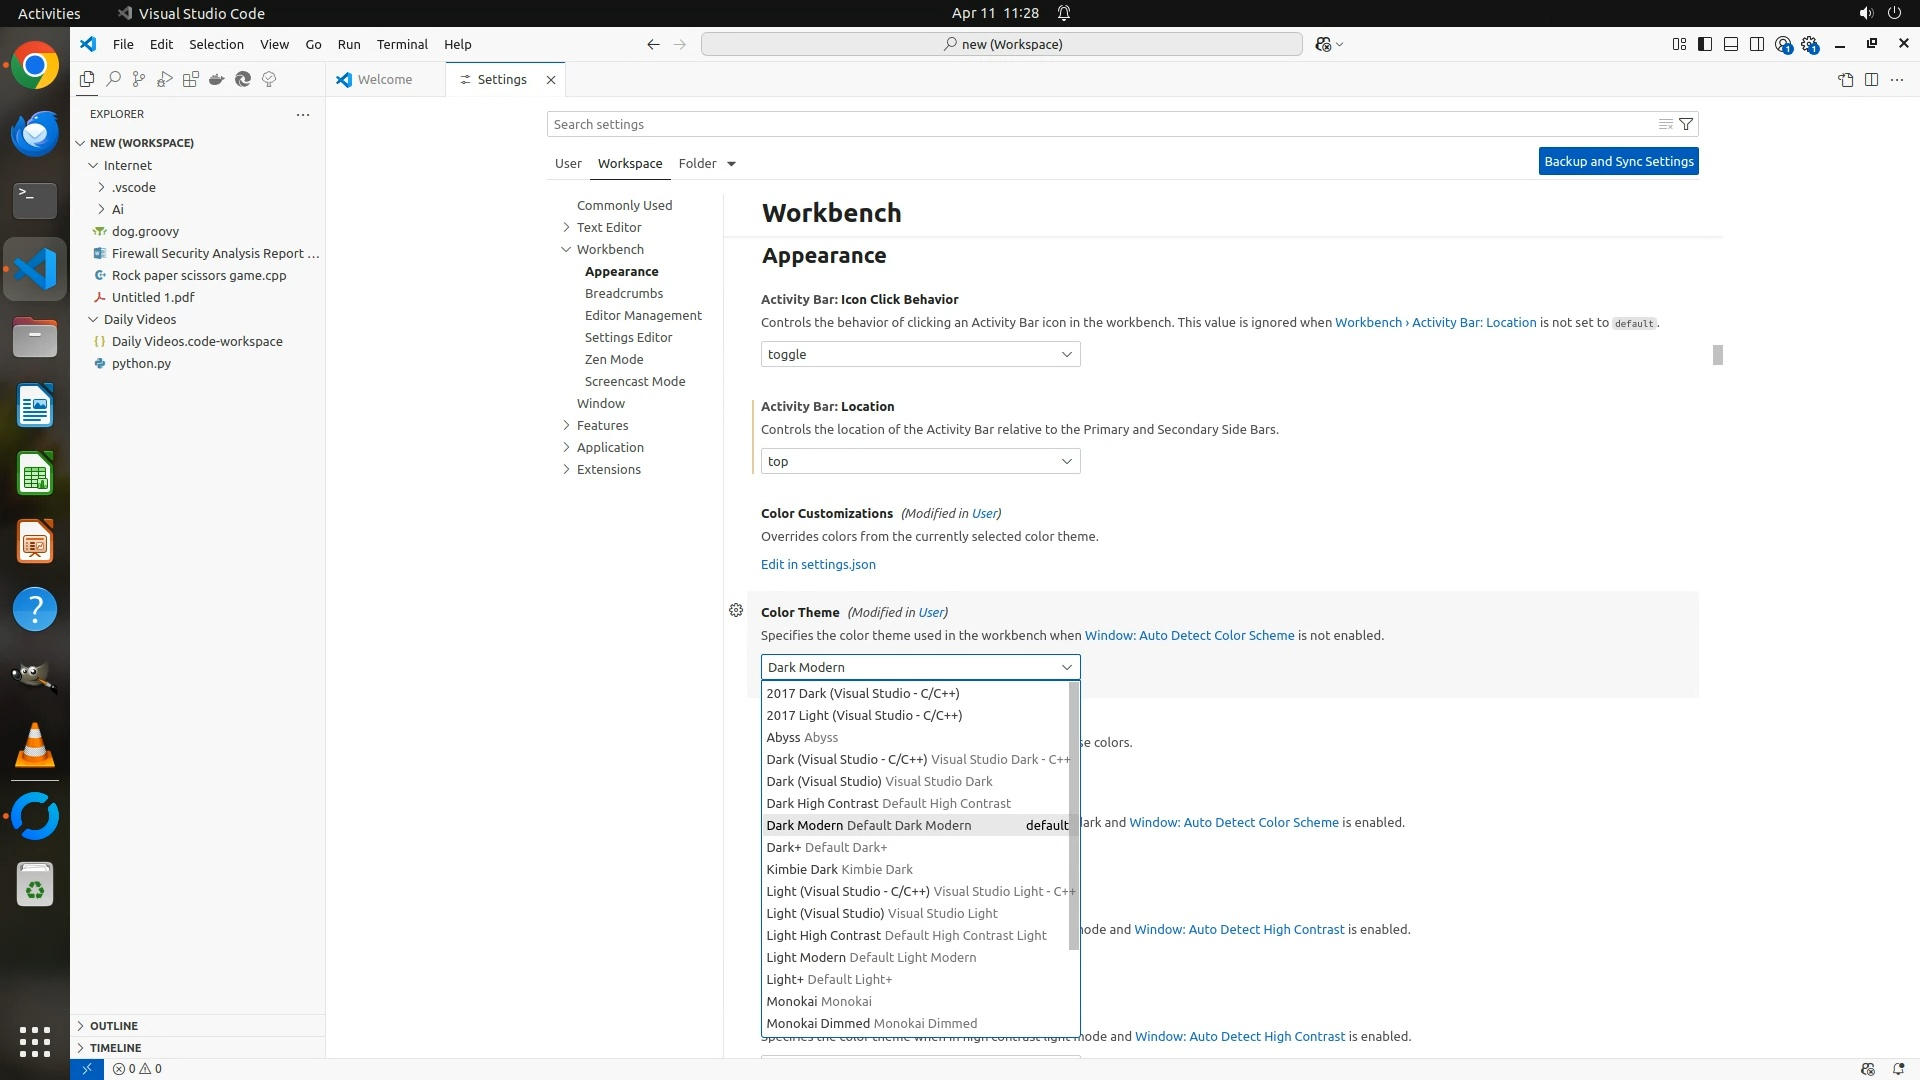Open the Extensions view icon

[190, 79]
